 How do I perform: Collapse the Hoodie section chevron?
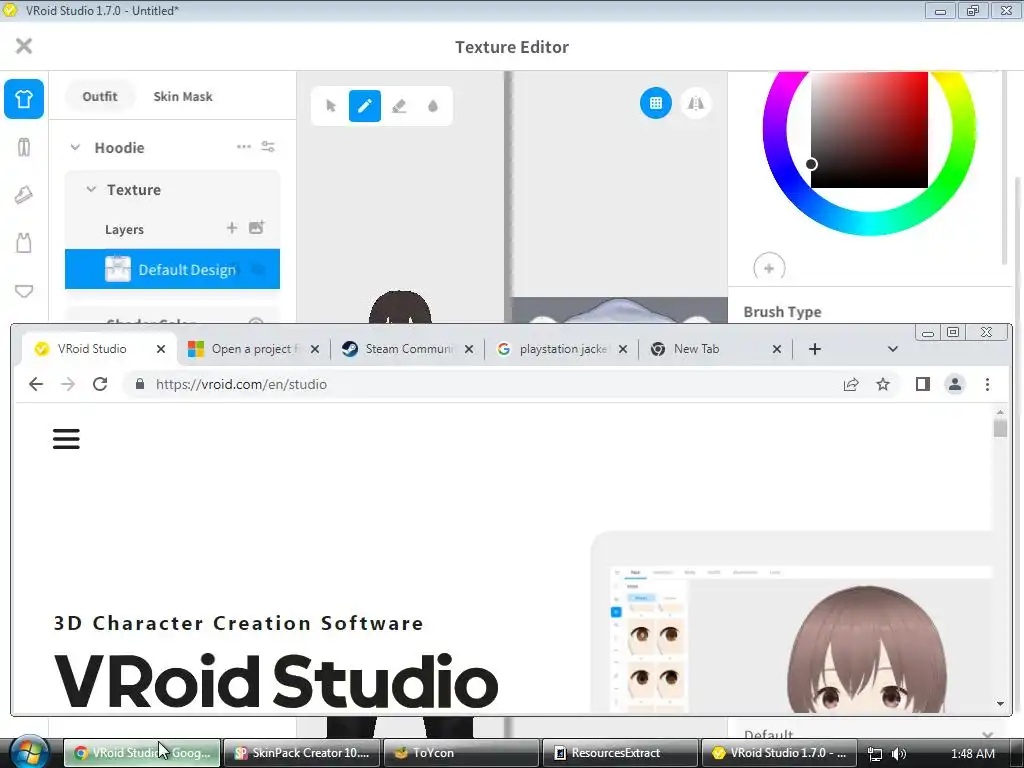(x=75, y=148)
